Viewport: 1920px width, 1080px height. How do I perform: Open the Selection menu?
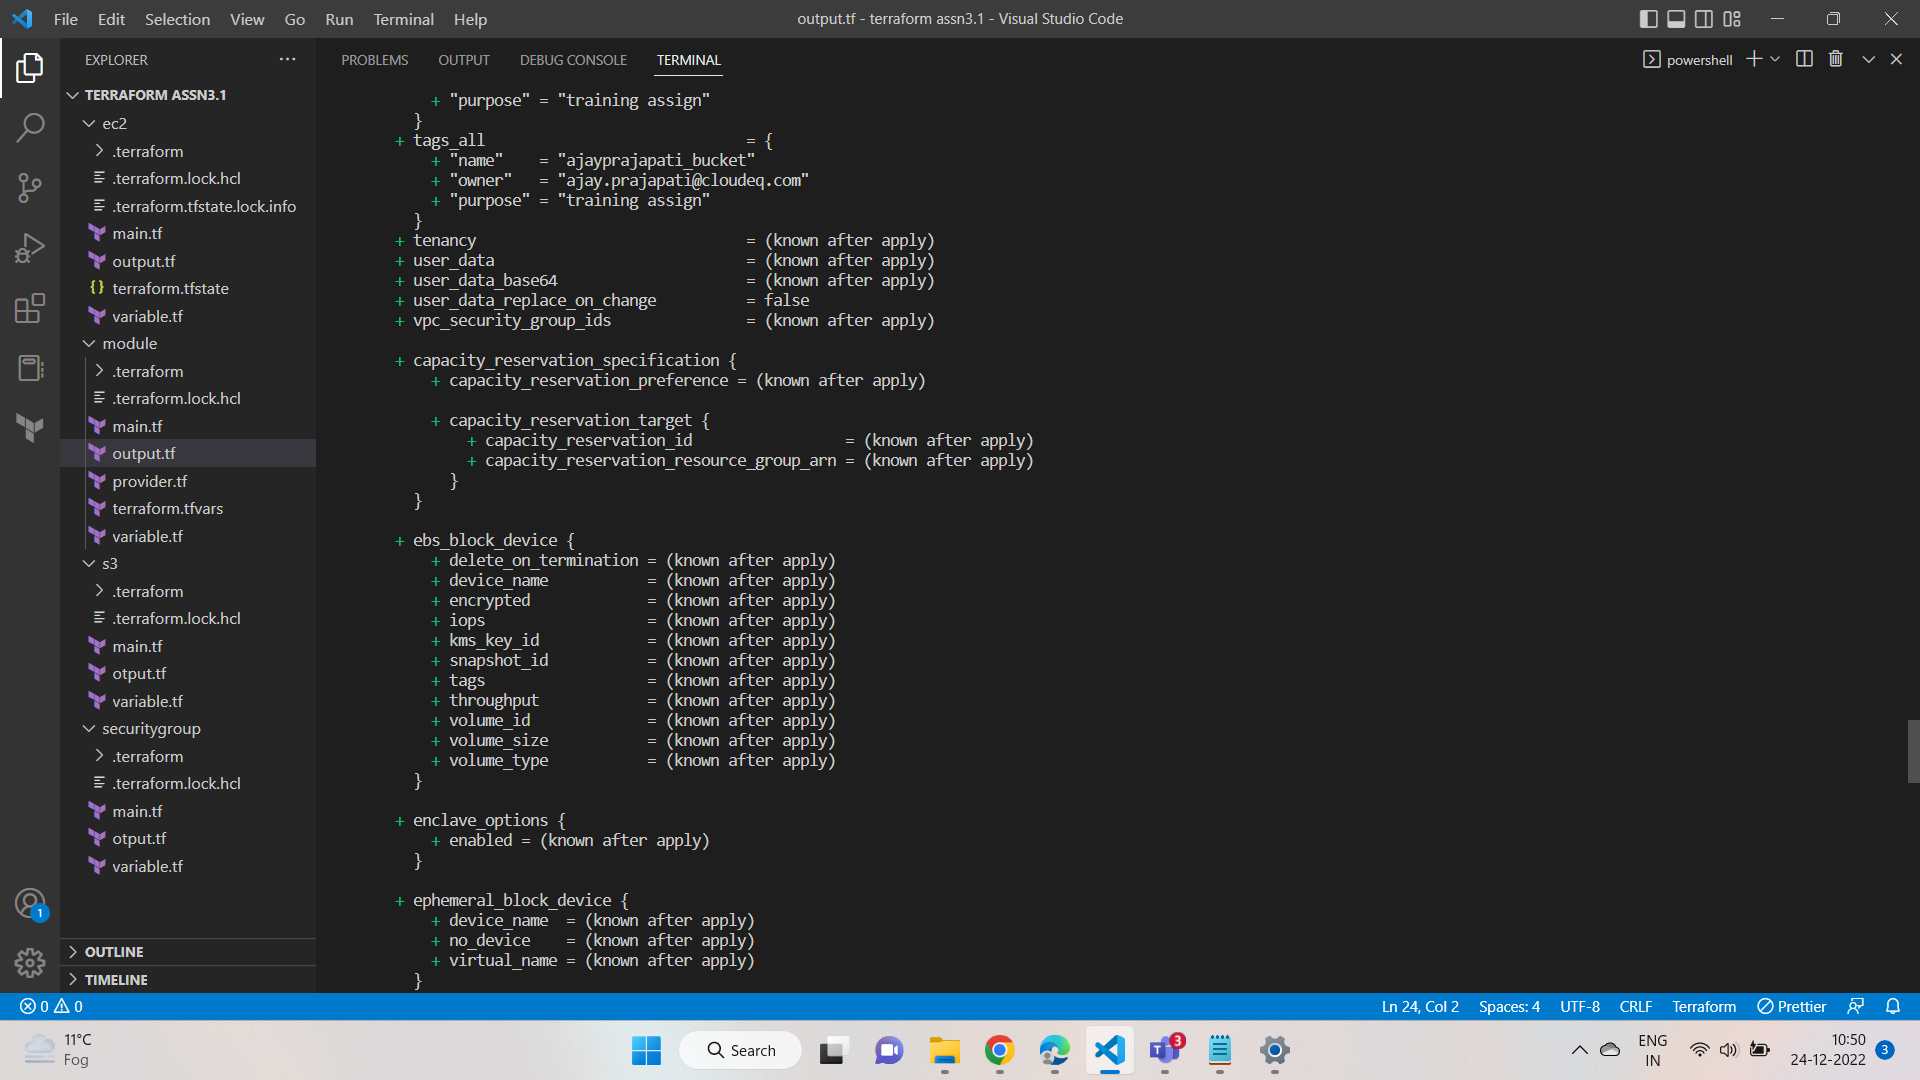(177, 19)
